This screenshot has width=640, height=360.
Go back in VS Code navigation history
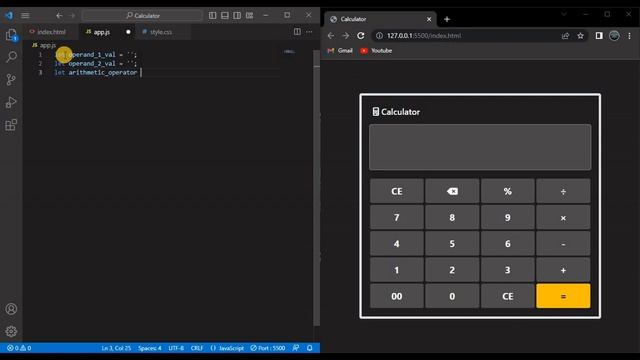tap(59, 16)
